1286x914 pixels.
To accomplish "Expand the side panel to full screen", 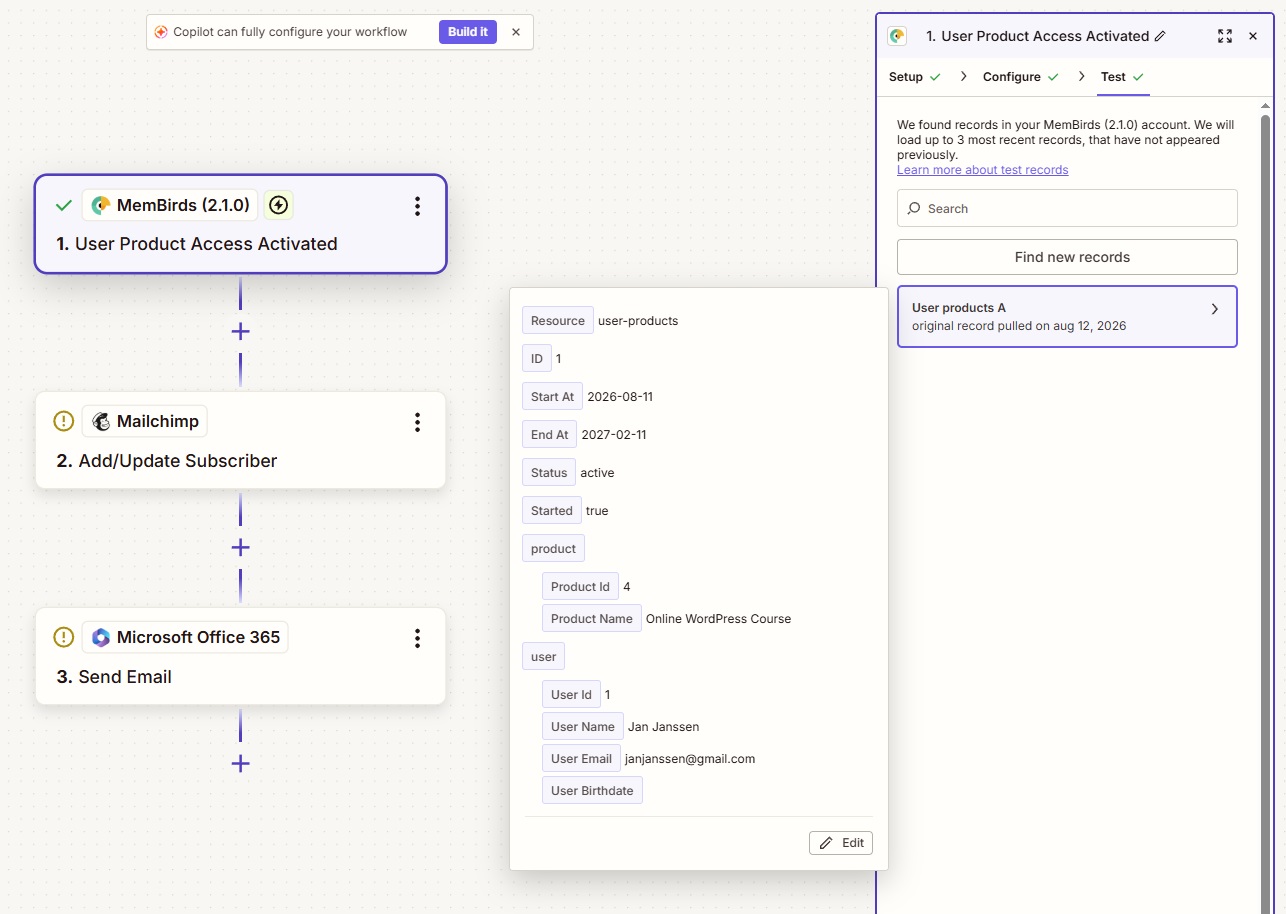I will point(1225,36).
